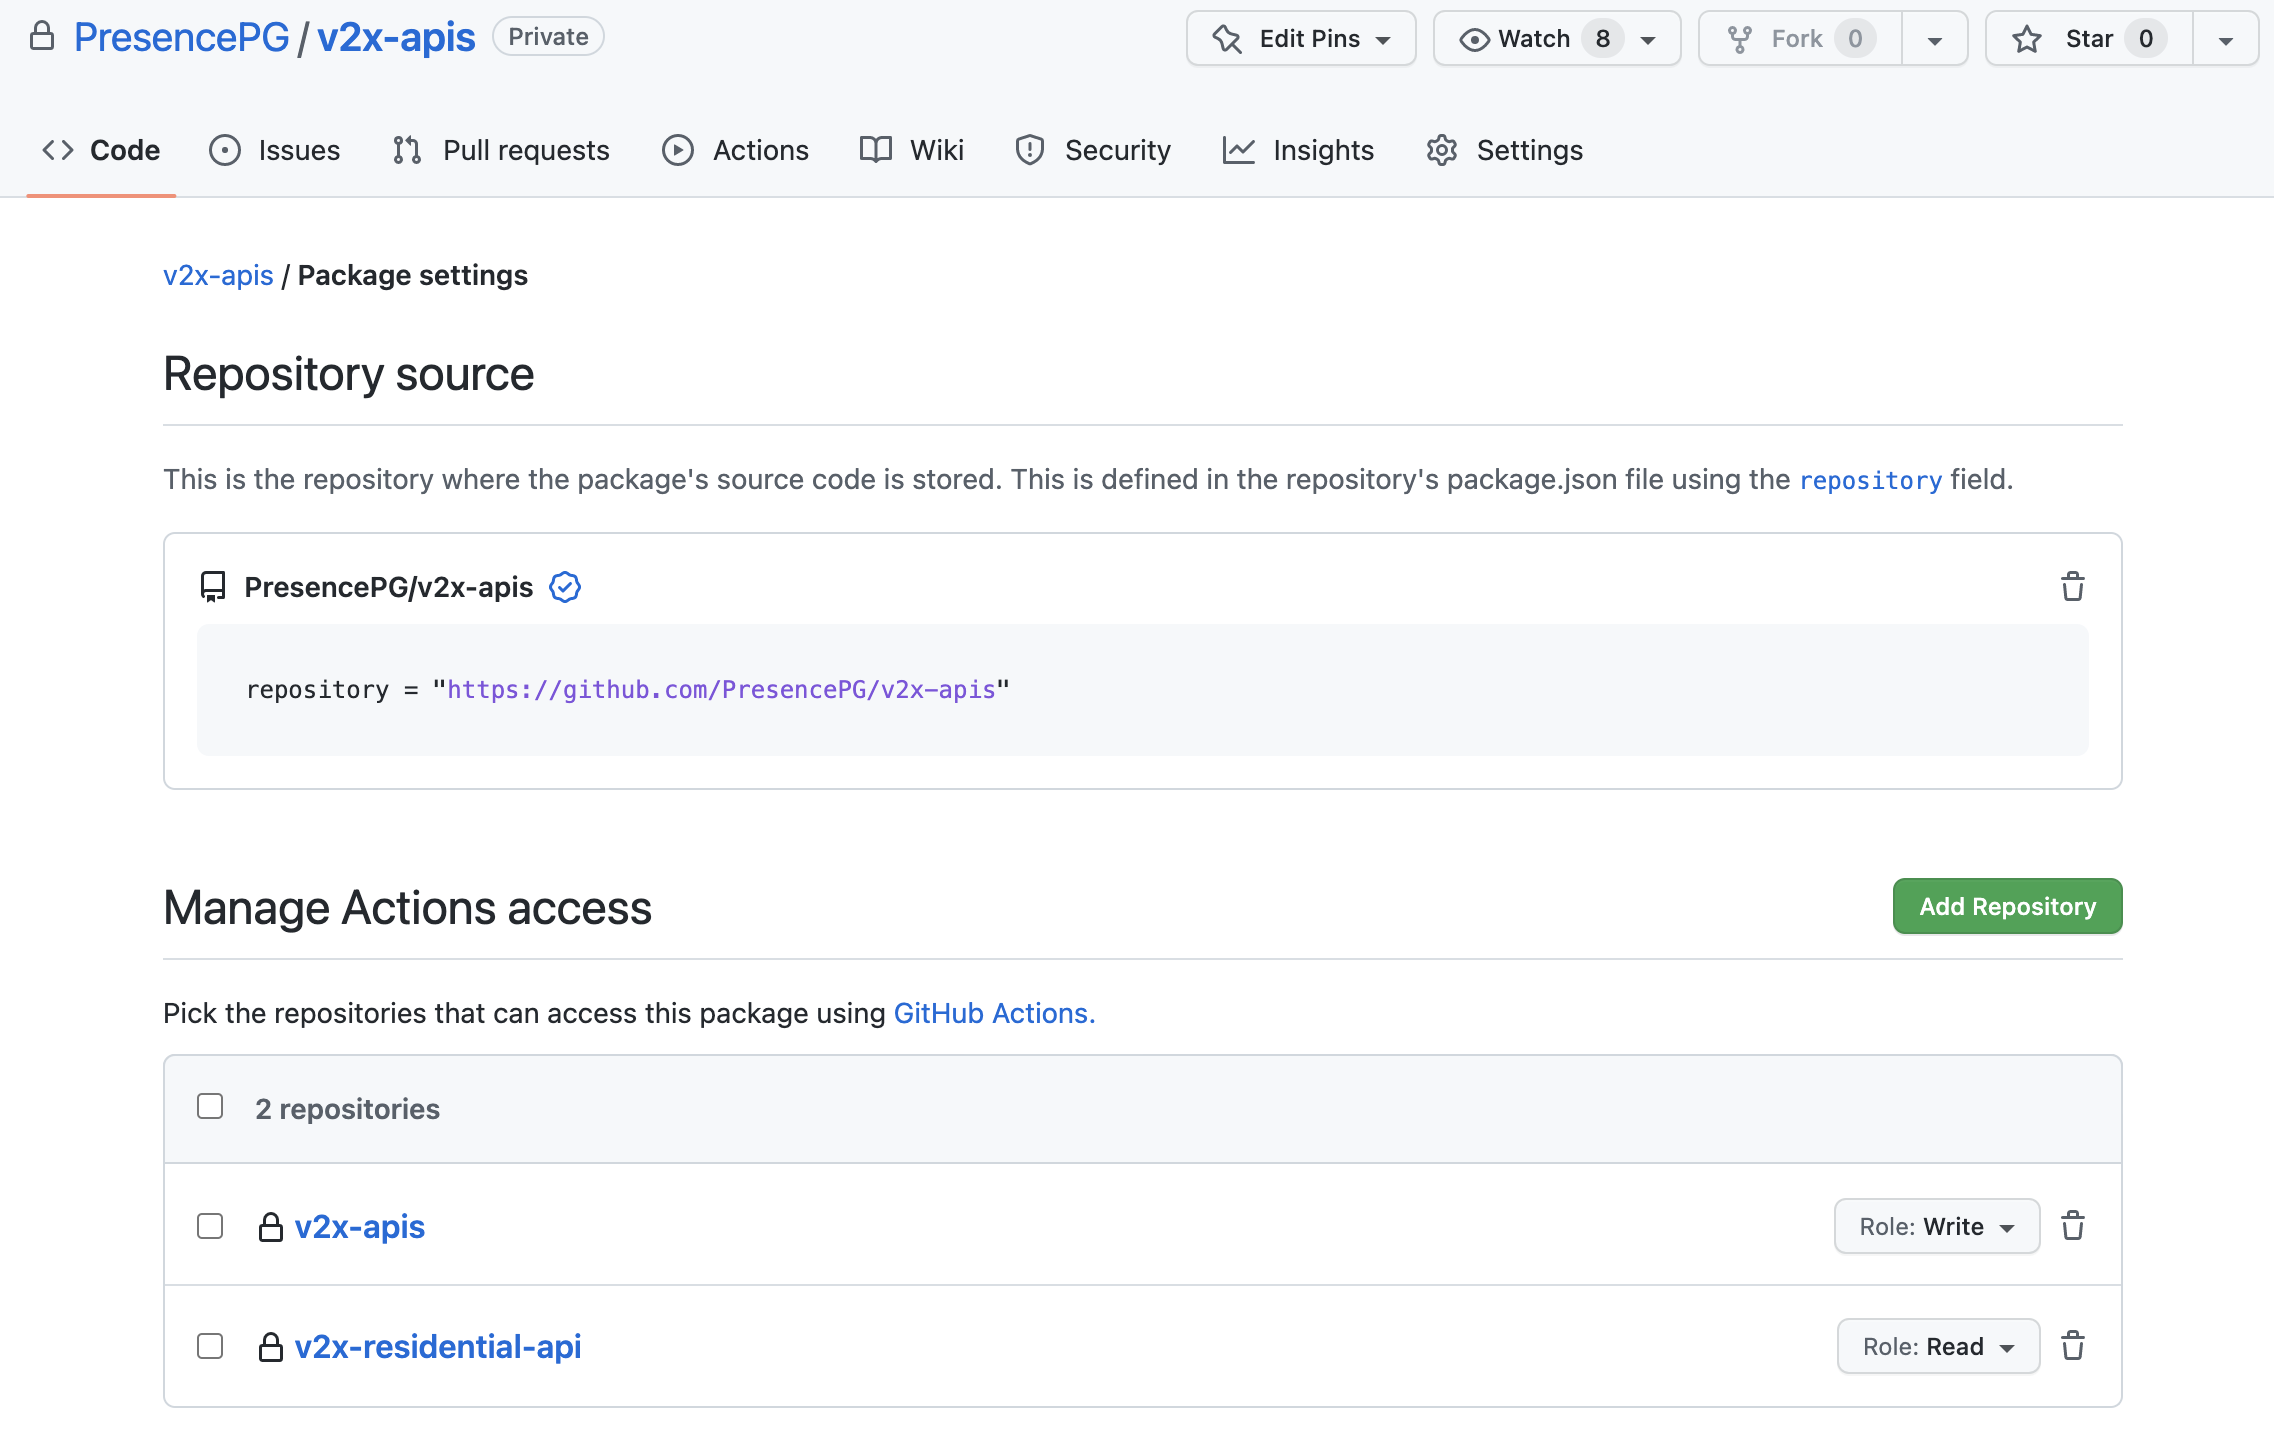Remove v2x-residential-api access with trash icon
This screenshot has width=2274, height=1450.
click(2073, 1346)
